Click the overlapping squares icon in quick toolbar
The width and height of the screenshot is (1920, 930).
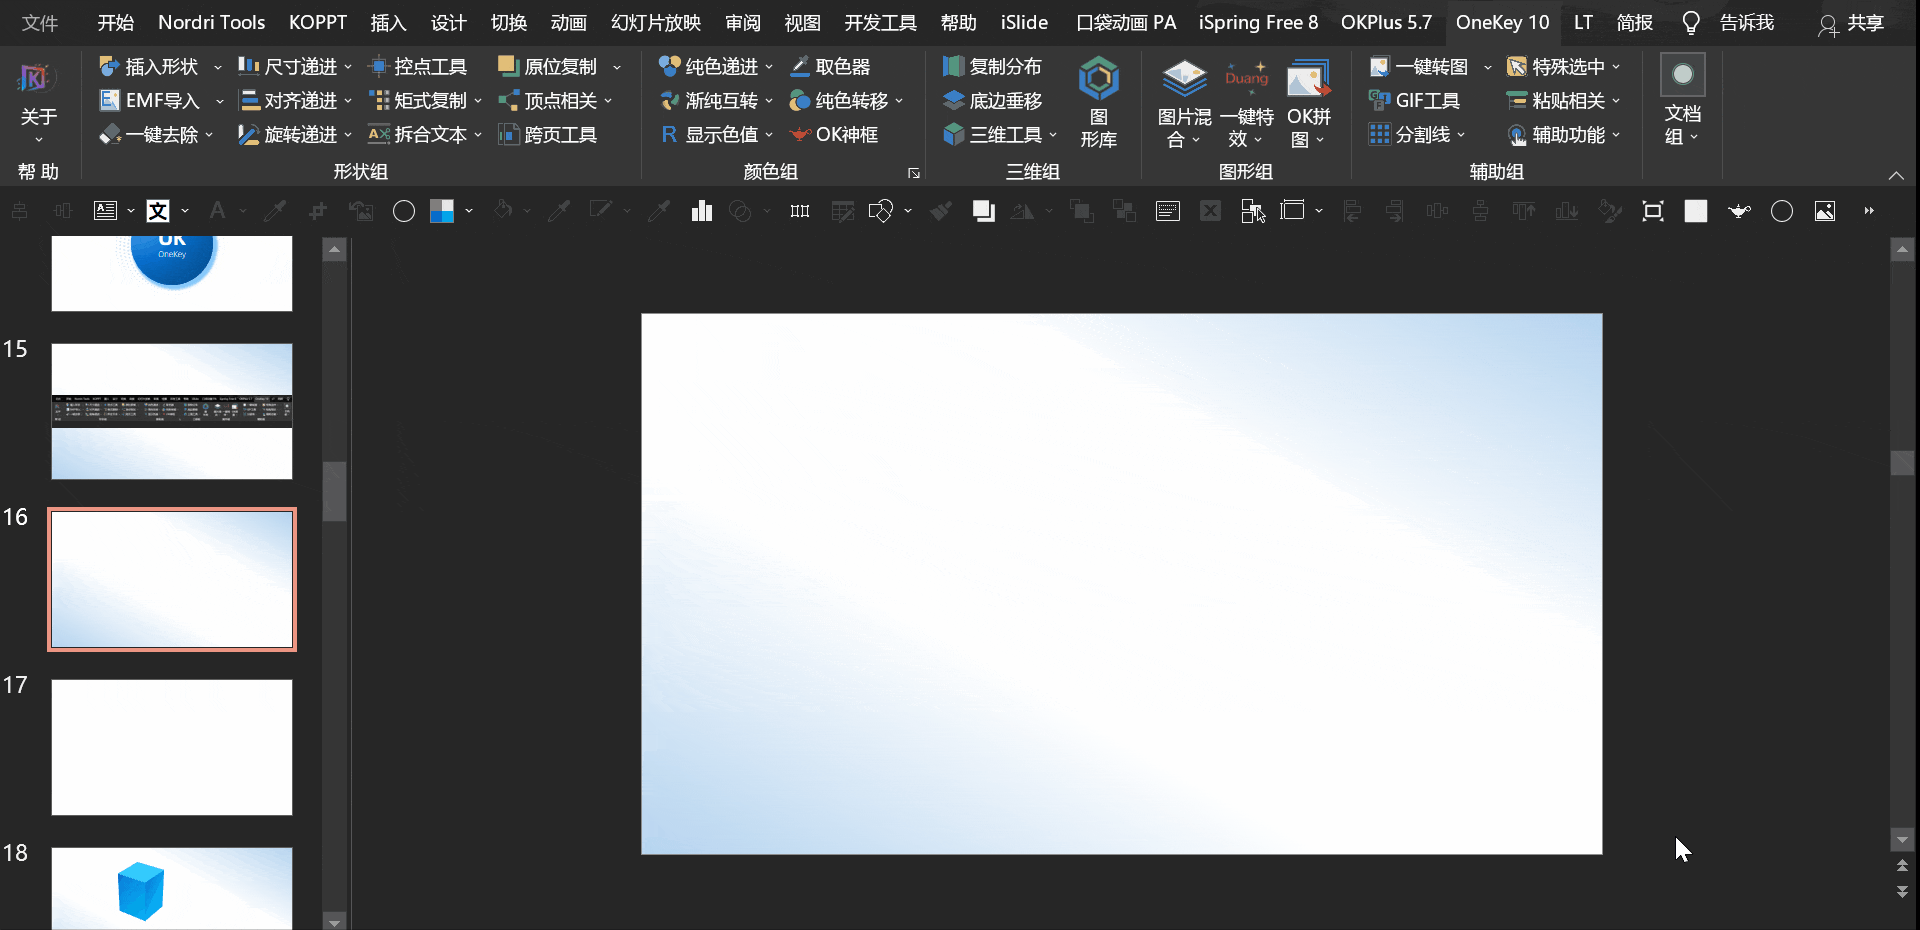pos(984,211)
